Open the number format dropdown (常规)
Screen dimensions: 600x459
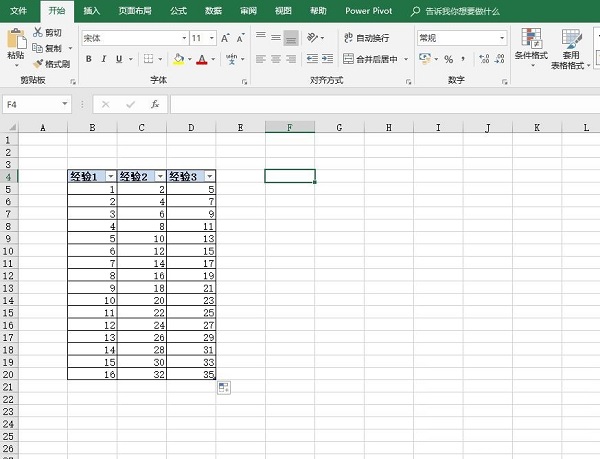pyautogui.click(x=502, y=38)
